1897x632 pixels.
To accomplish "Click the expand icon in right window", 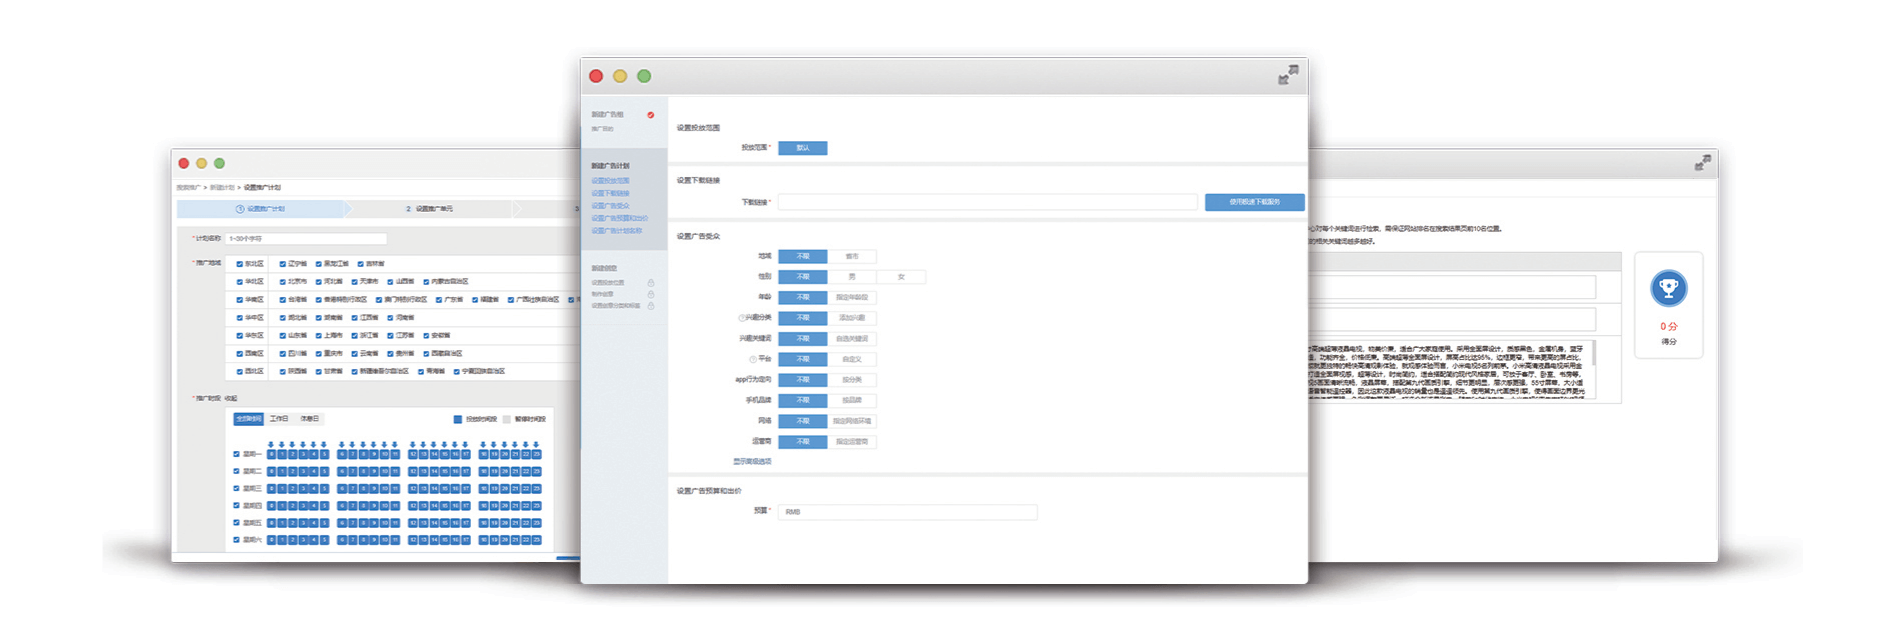I will pyautogui.click(x=1703, y=162).
